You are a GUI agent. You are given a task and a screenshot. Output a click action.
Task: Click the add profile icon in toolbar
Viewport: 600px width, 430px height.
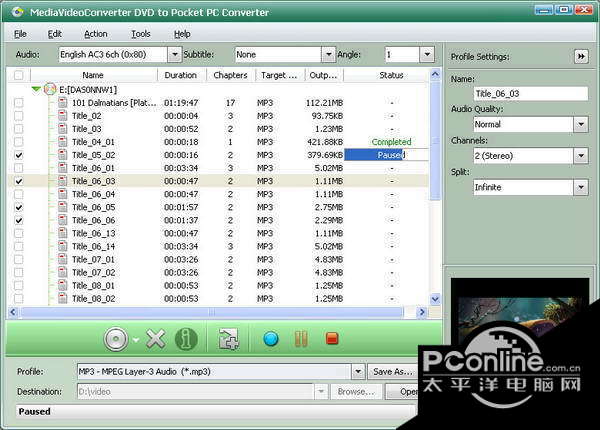pos(228,339)
